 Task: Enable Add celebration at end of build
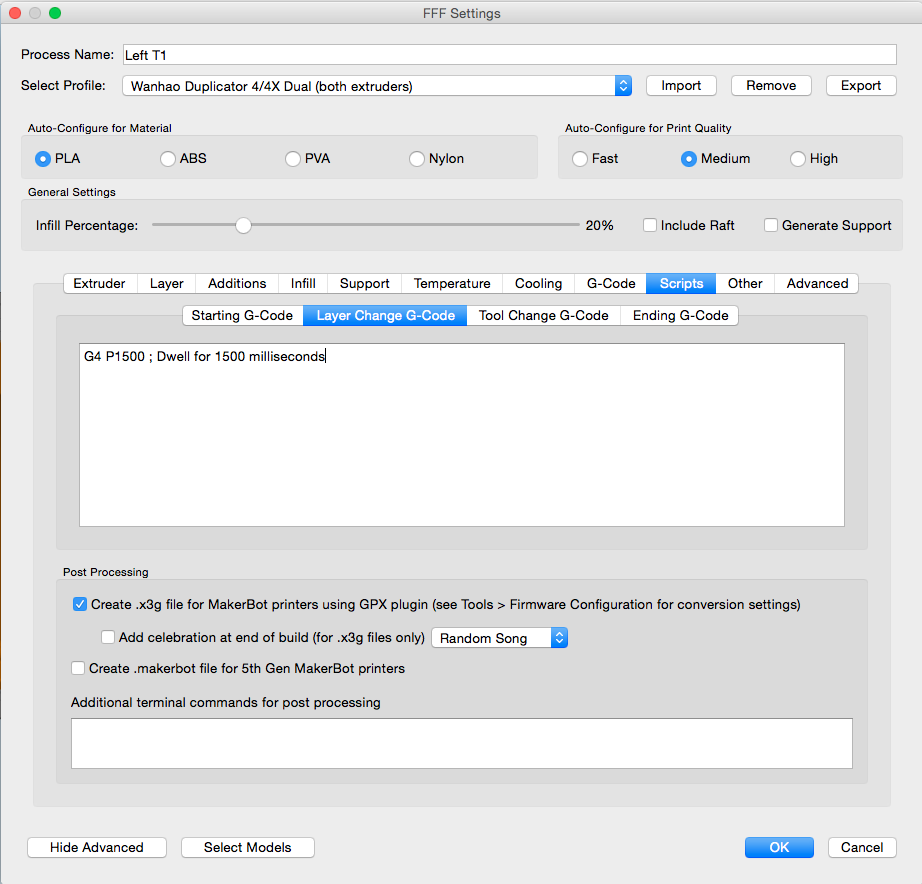click(108, 637)
